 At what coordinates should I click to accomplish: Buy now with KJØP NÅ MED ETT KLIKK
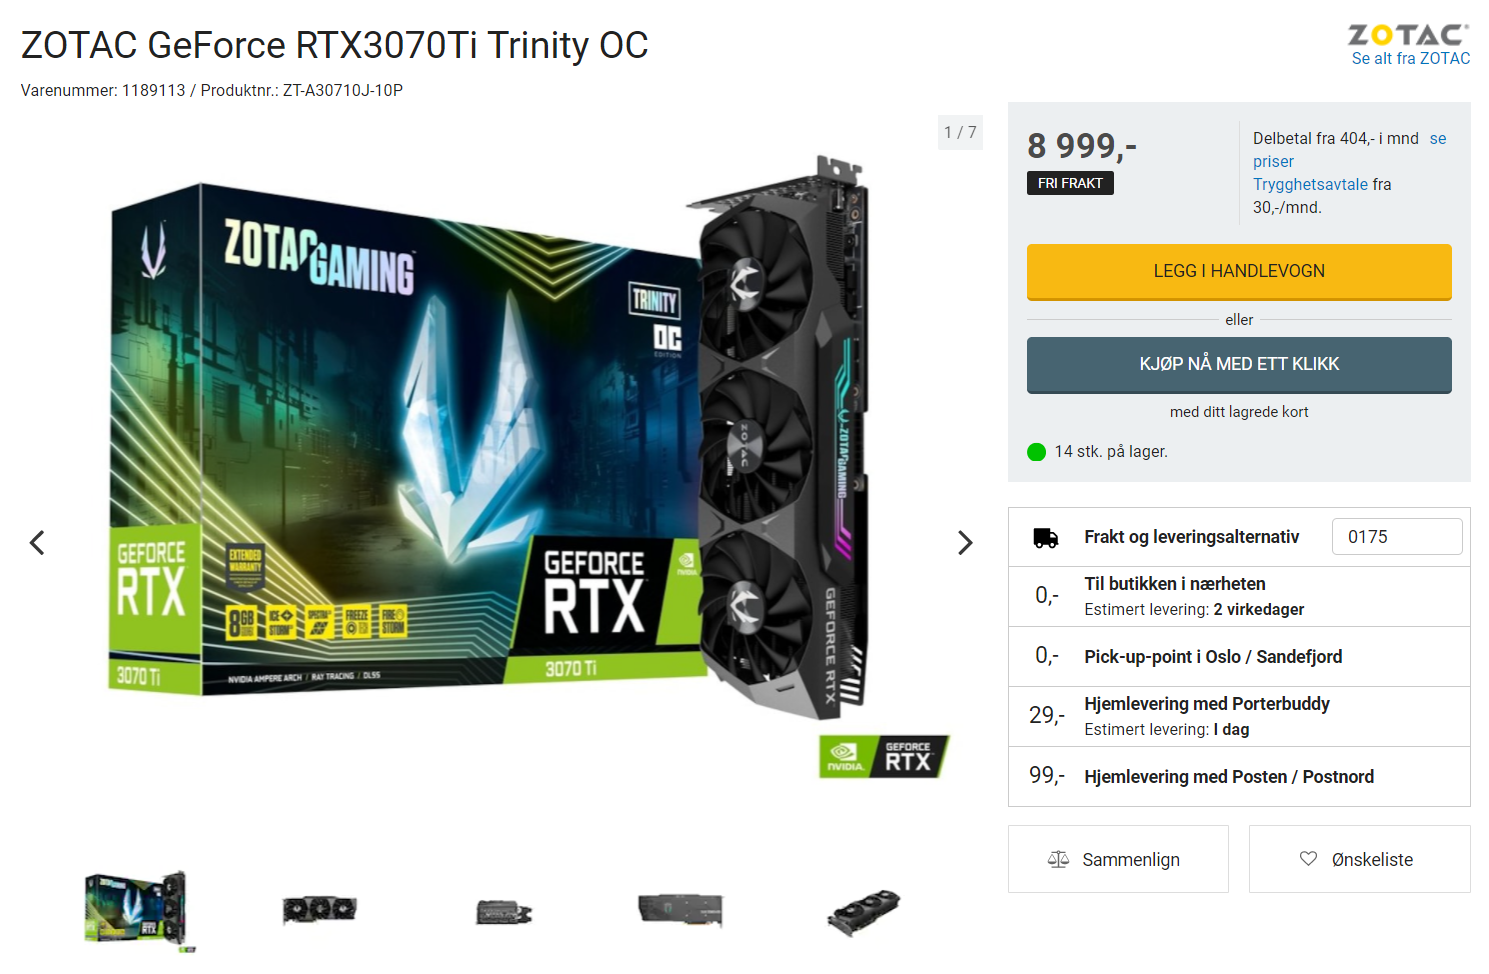1239,365
